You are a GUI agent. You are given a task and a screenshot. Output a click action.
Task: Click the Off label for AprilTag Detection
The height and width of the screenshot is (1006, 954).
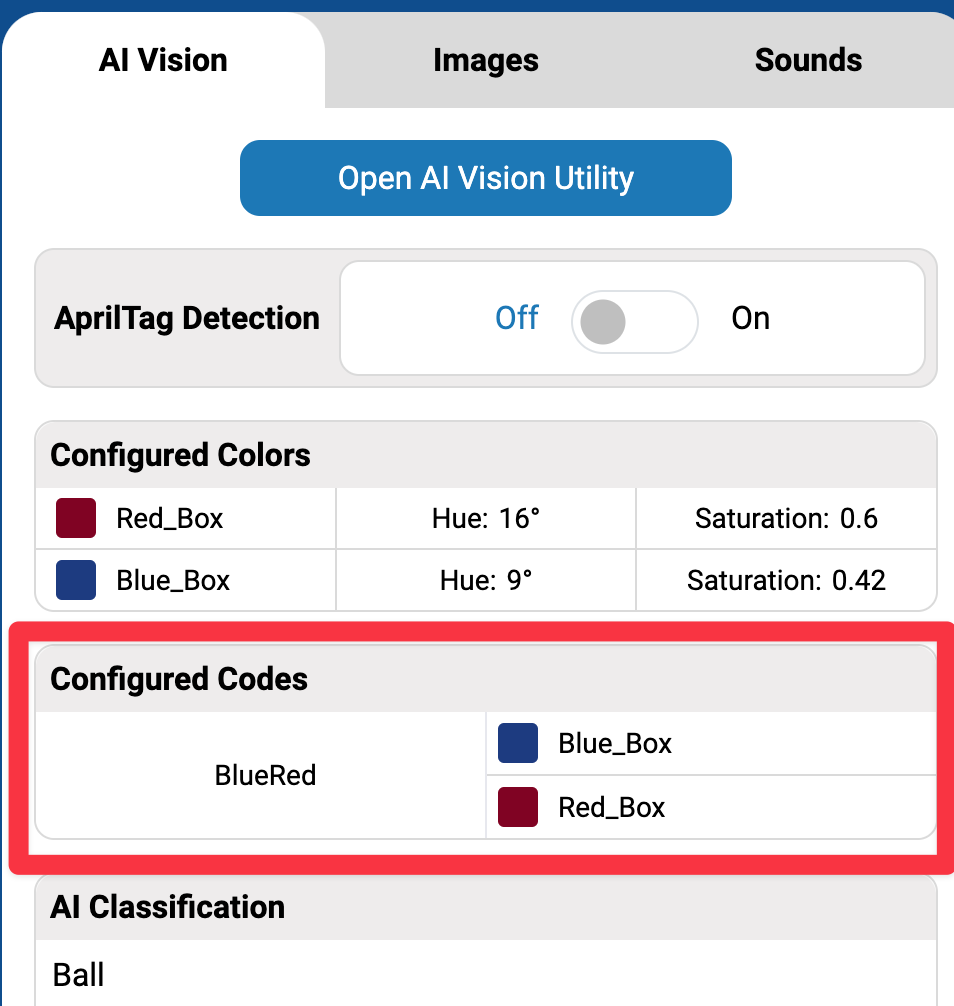tap(517, 318)
